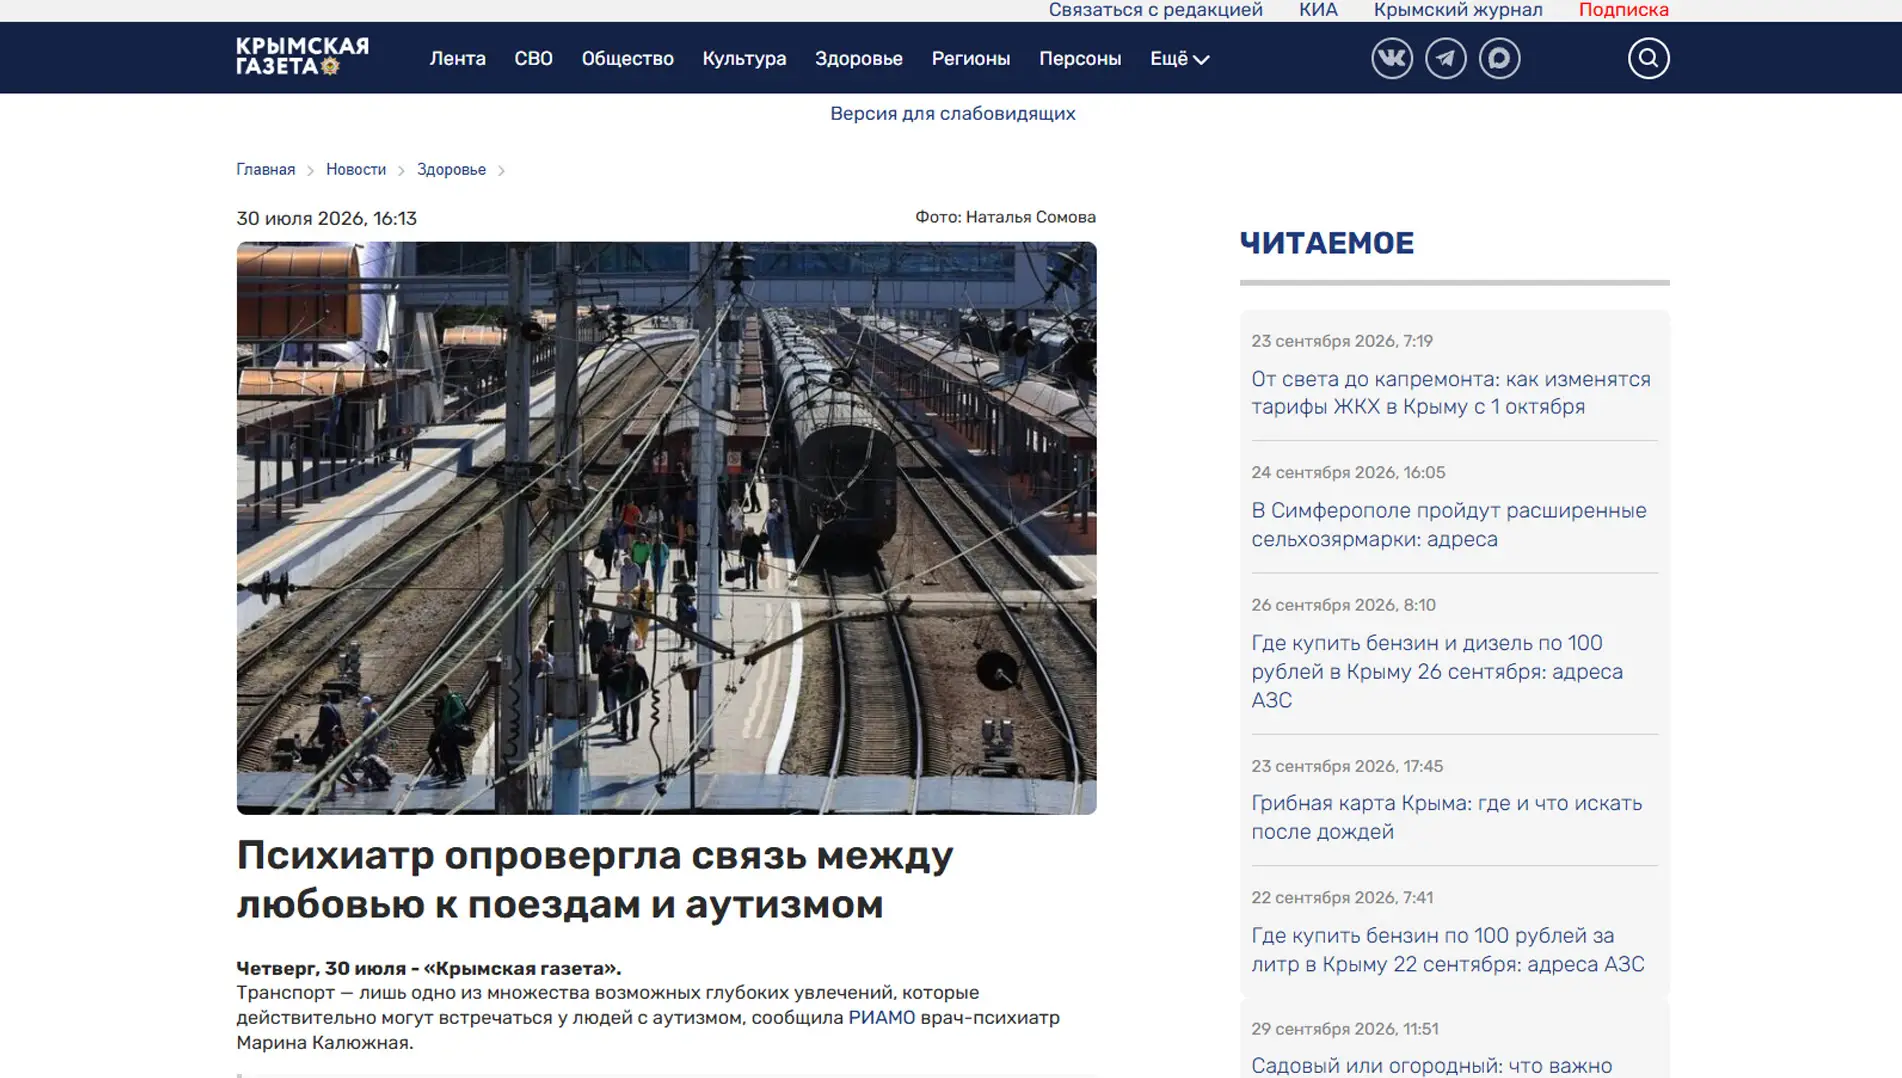Open the Новости breadcrumb
Image resolution: width=1902 pixels, height=1078 pixels.
pyautogui.click(x=356, y=170)
